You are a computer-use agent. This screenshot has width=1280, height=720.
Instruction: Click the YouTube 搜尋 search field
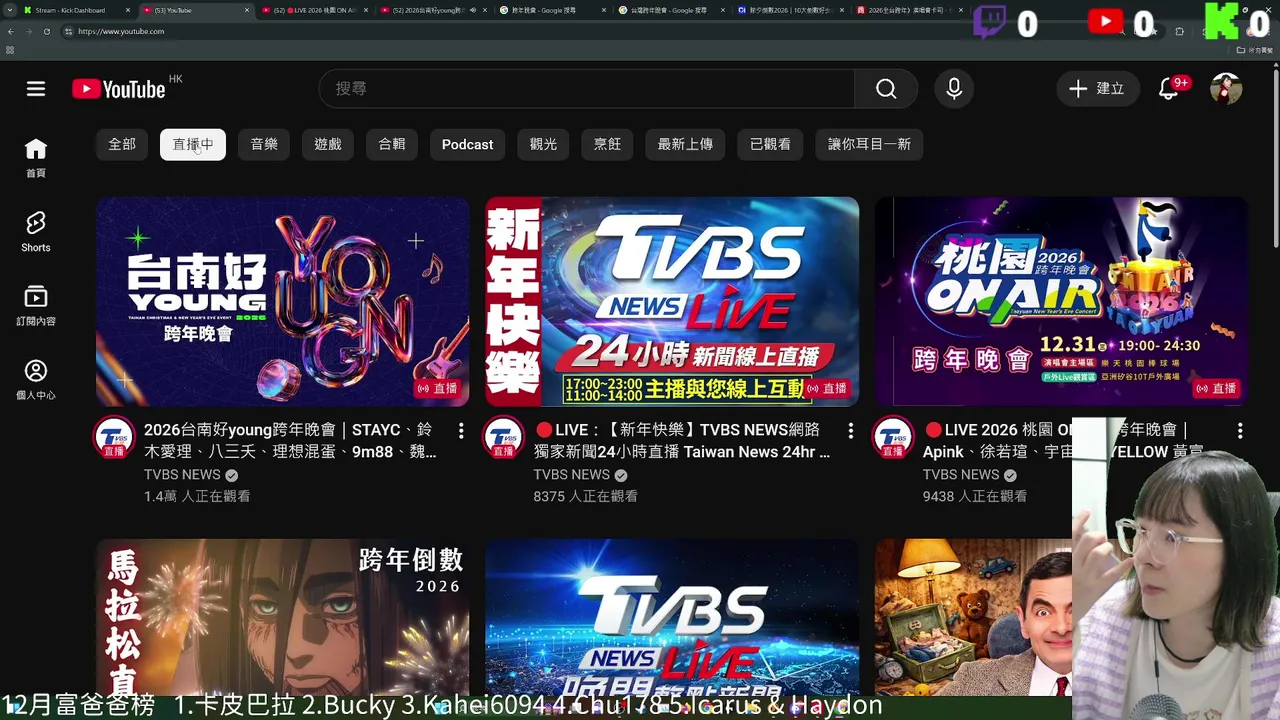click(x=587, y=89)
